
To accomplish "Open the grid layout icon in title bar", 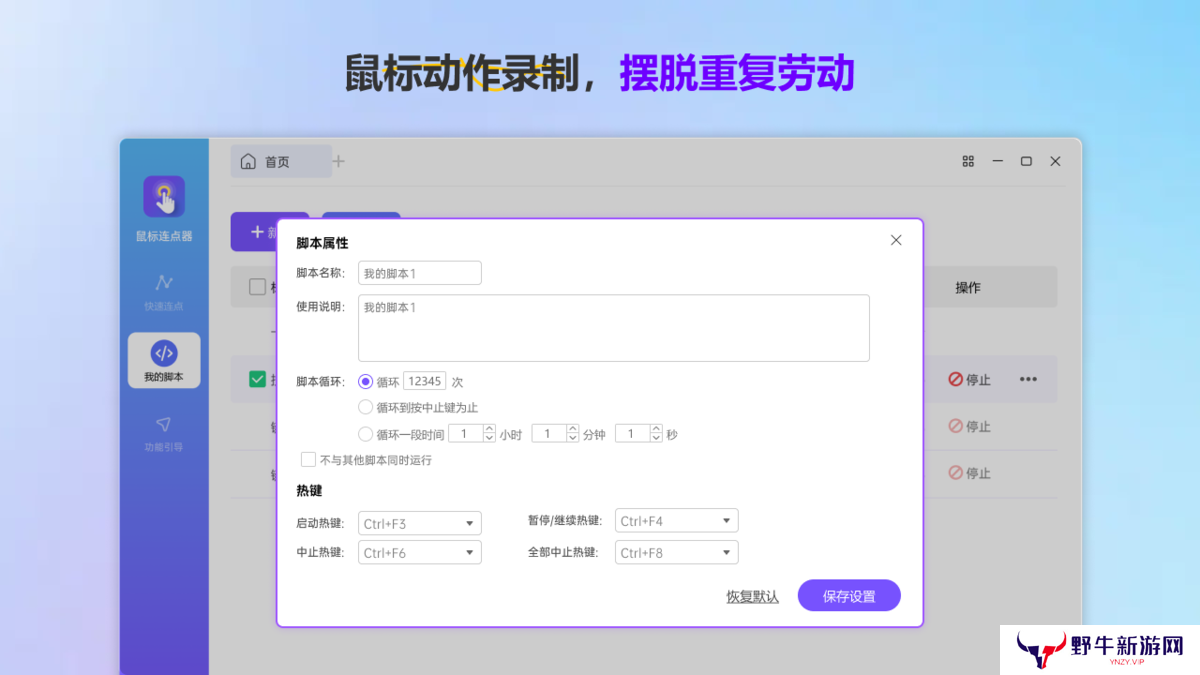I will pos(968,161).
